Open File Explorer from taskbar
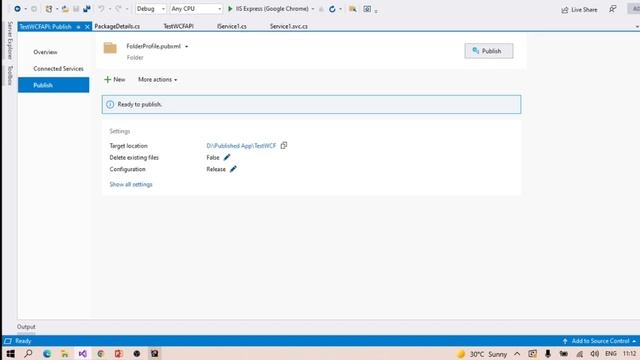This screenshot has height=360, width=640. tap(64, 353)
